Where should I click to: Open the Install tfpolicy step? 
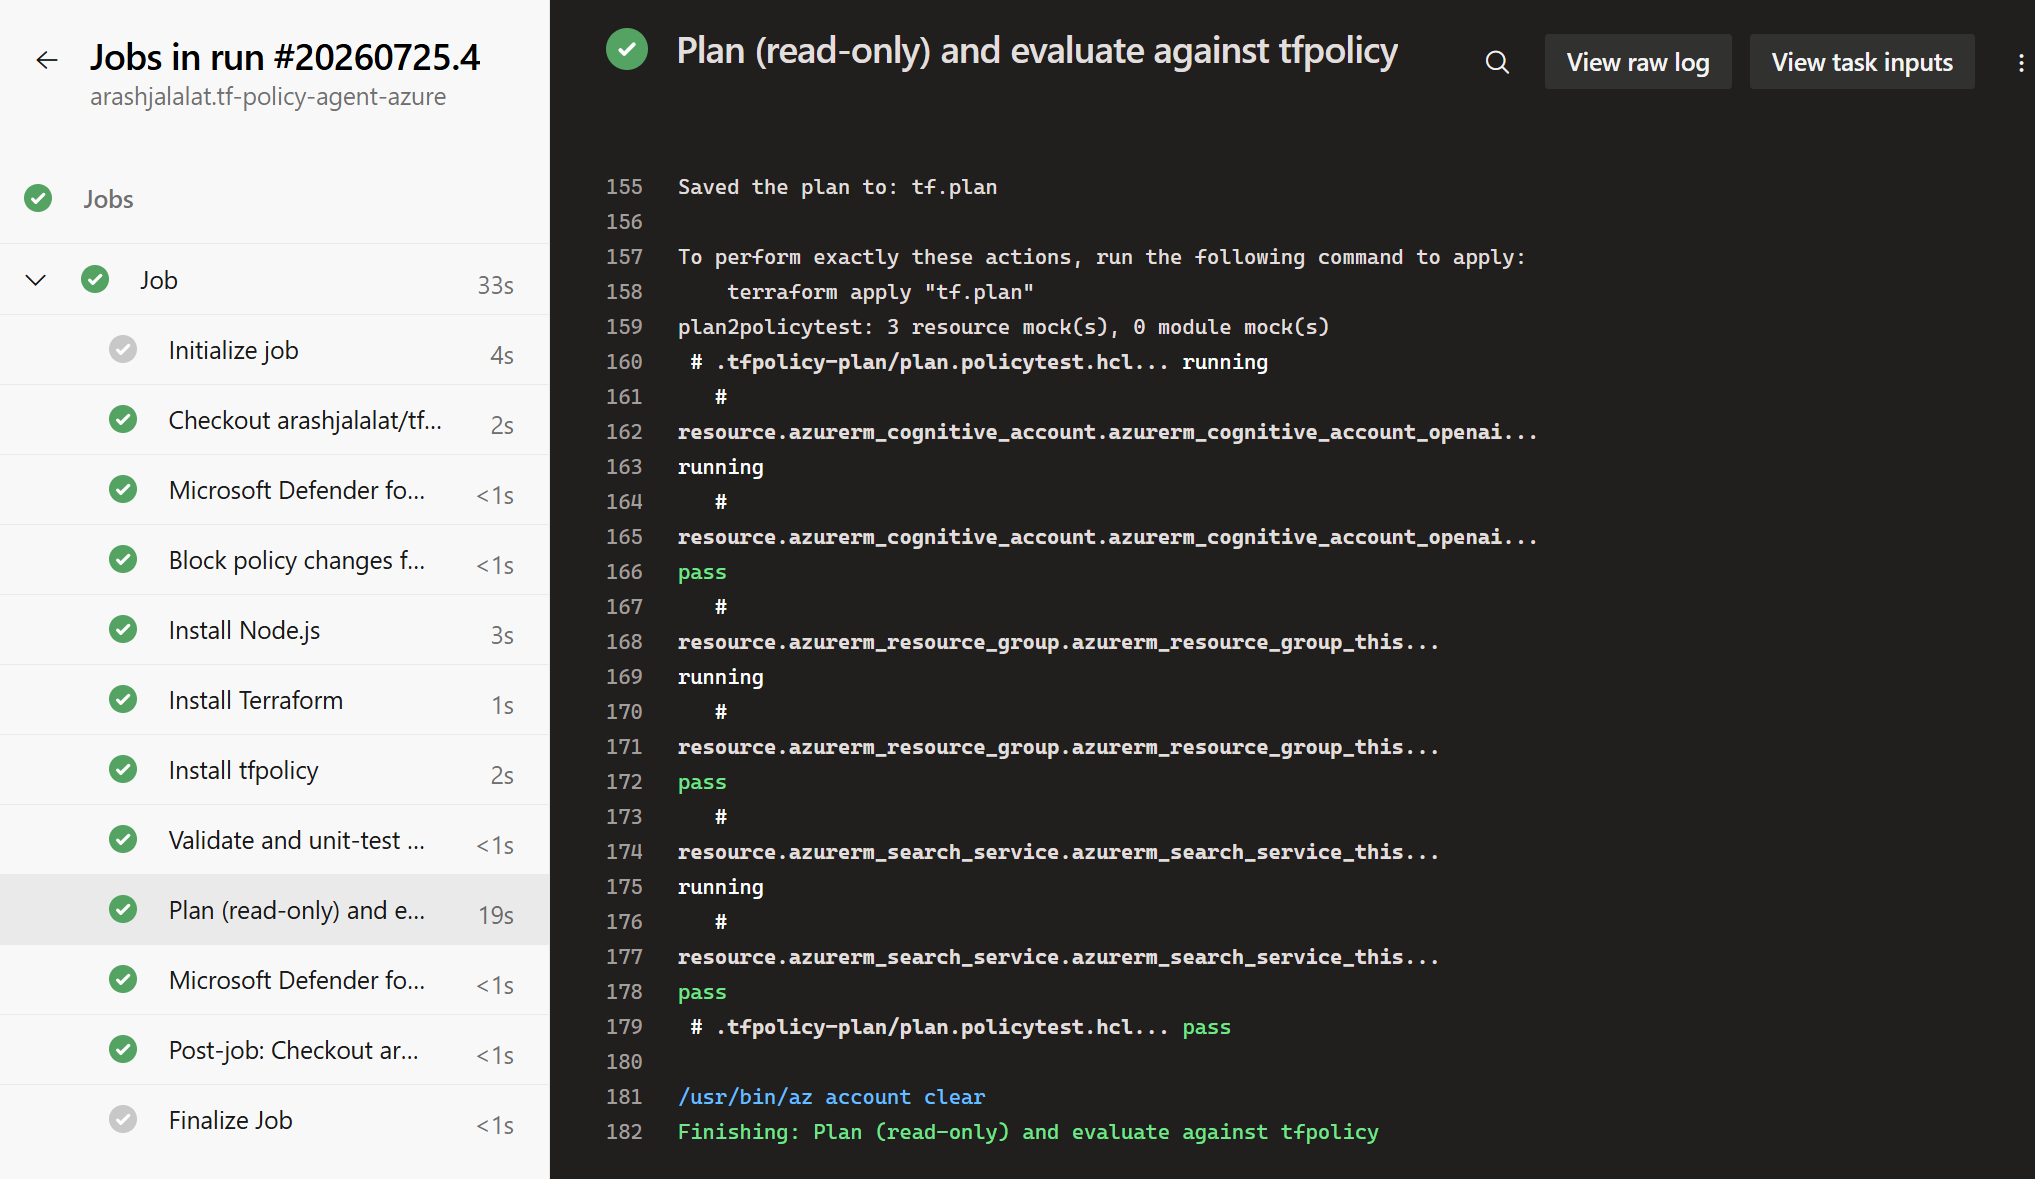(x=274, y=770)
